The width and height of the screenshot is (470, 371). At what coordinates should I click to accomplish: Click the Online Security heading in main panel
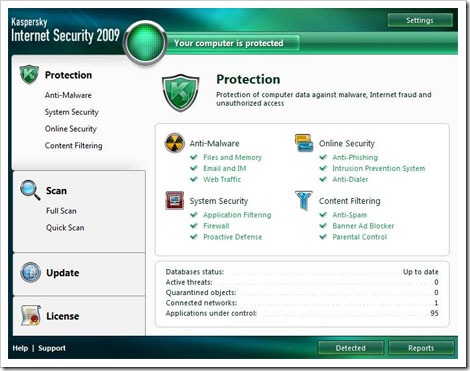tap(347, 143)
